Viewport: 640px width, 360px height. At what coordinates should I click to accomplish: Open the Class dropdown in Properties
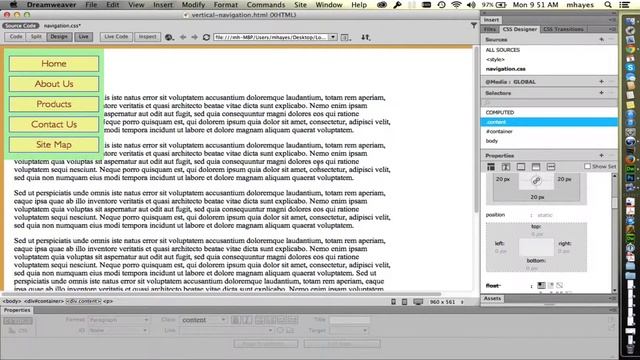223,320
